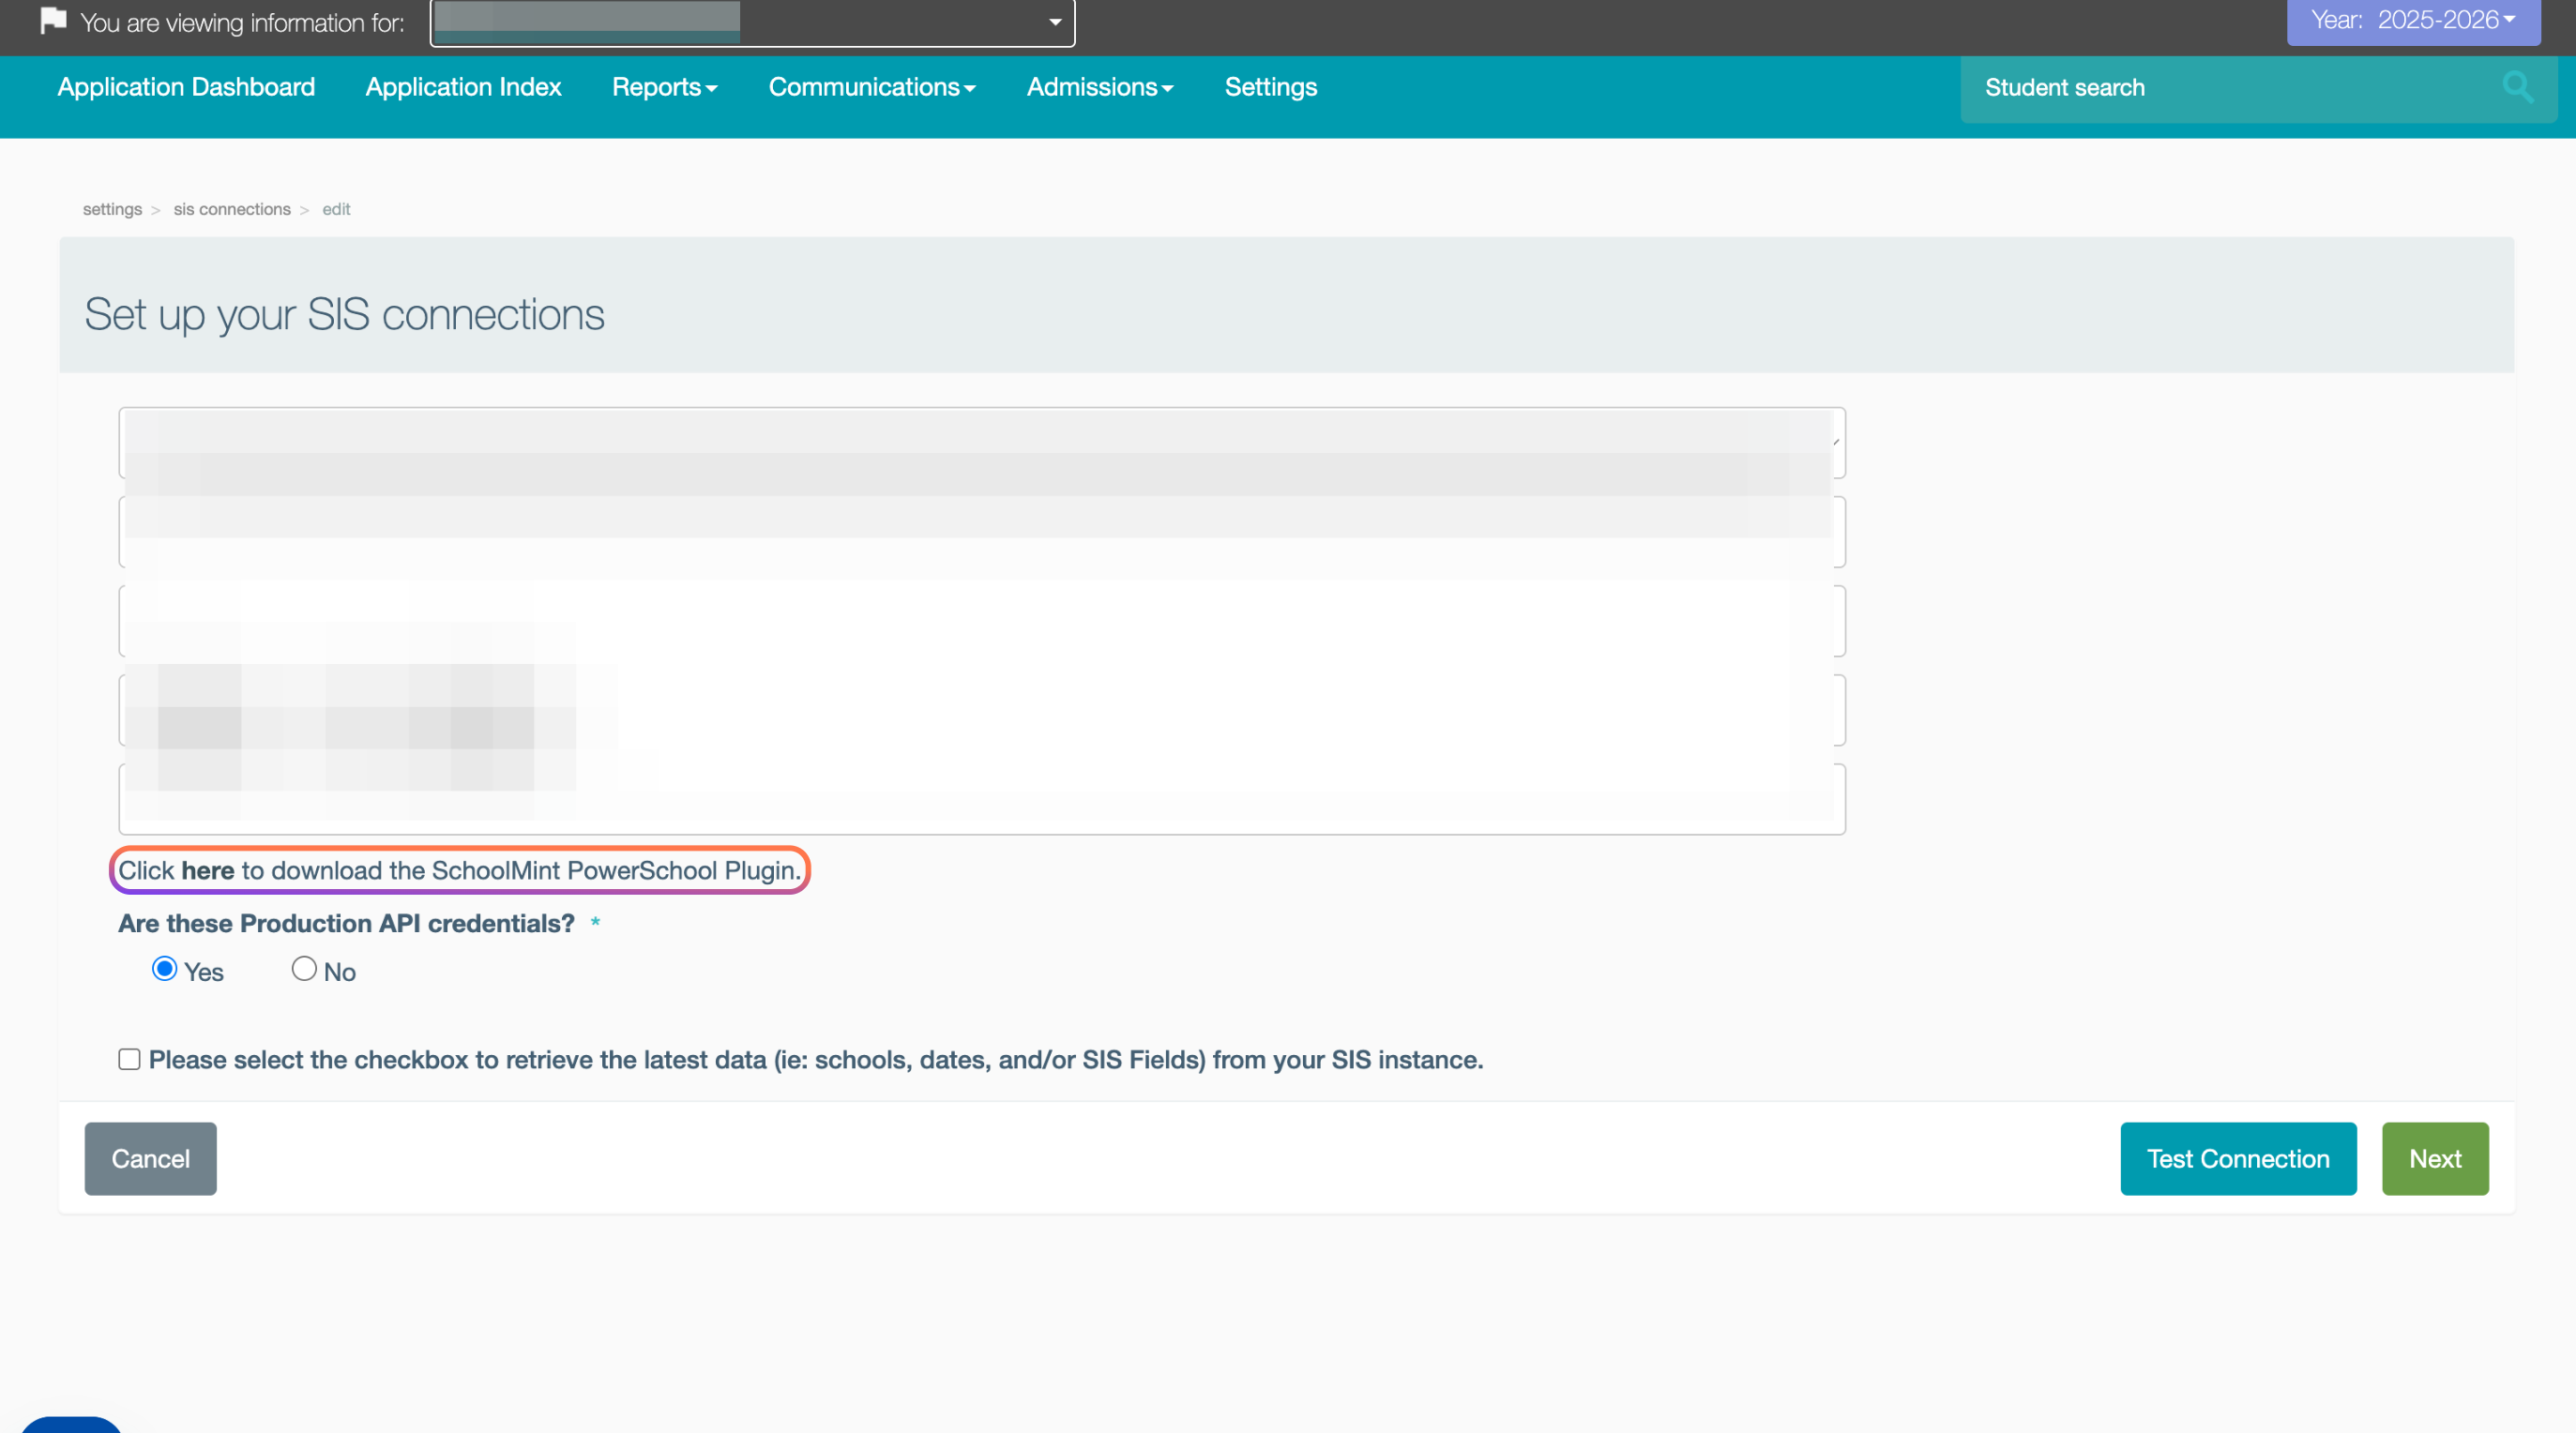Screen dimensions: 2576x1433
Task: Open the Year 2025-2026 dropdown
Action: pyautogui.click(x=2412, y=21)
